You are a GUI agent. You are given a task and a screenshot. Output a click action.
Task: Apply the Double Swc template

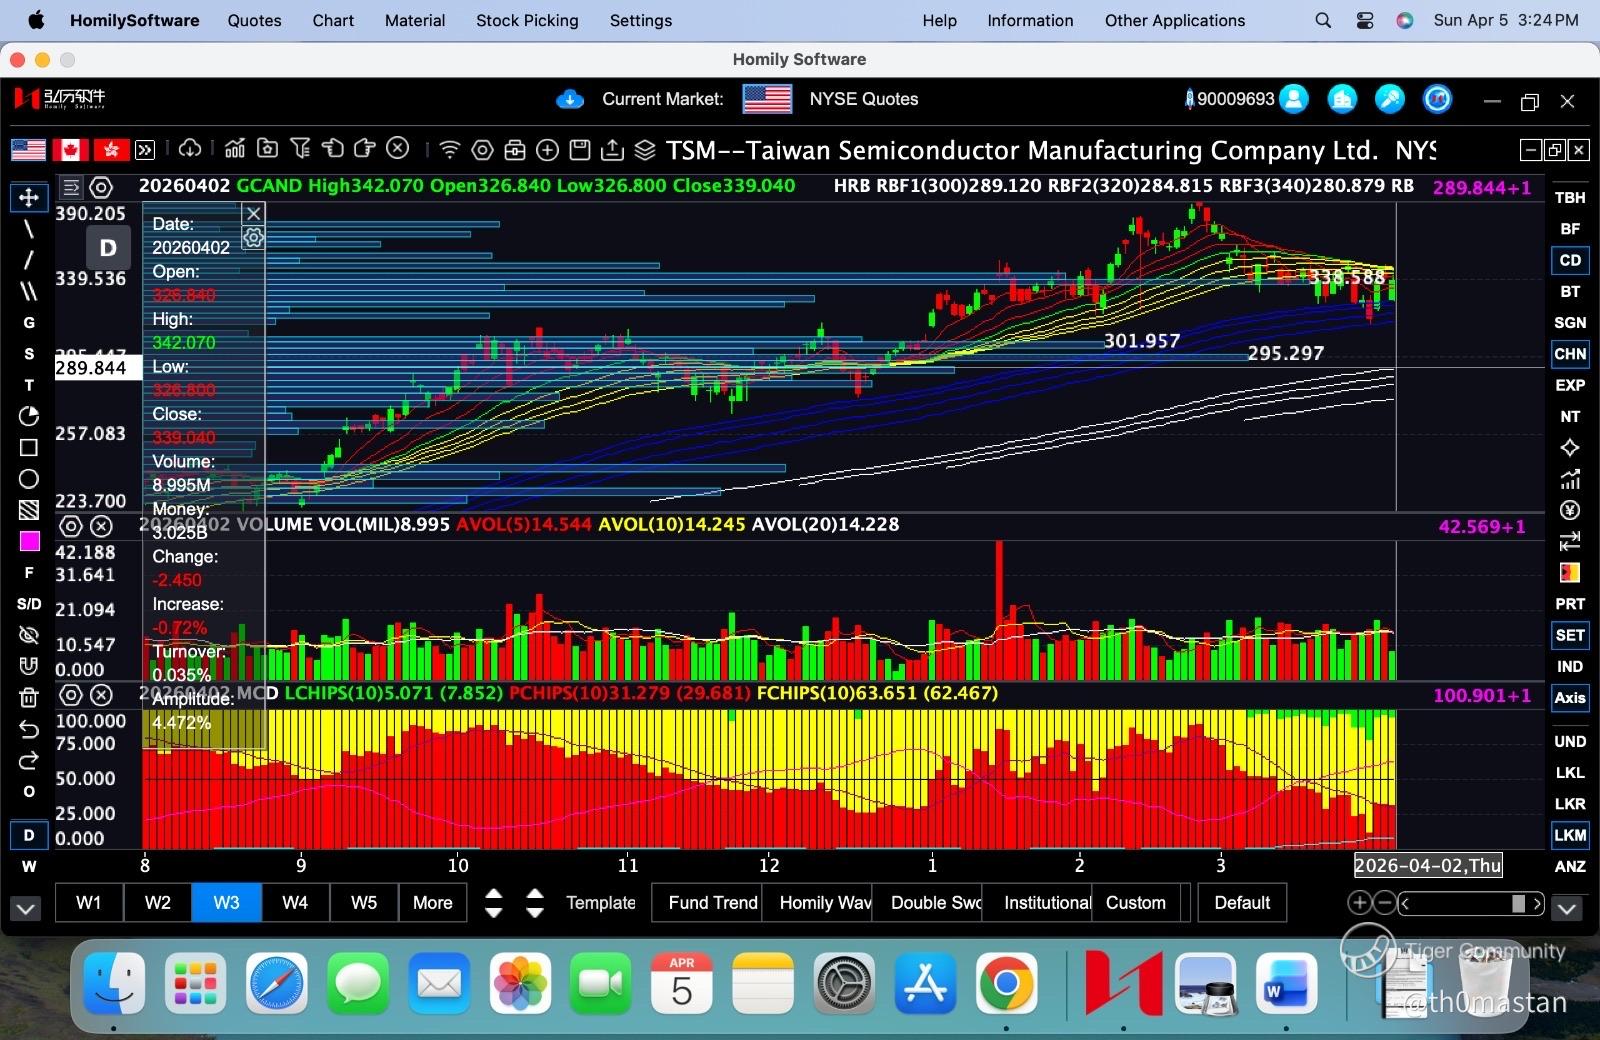click(x=927, y=902)
